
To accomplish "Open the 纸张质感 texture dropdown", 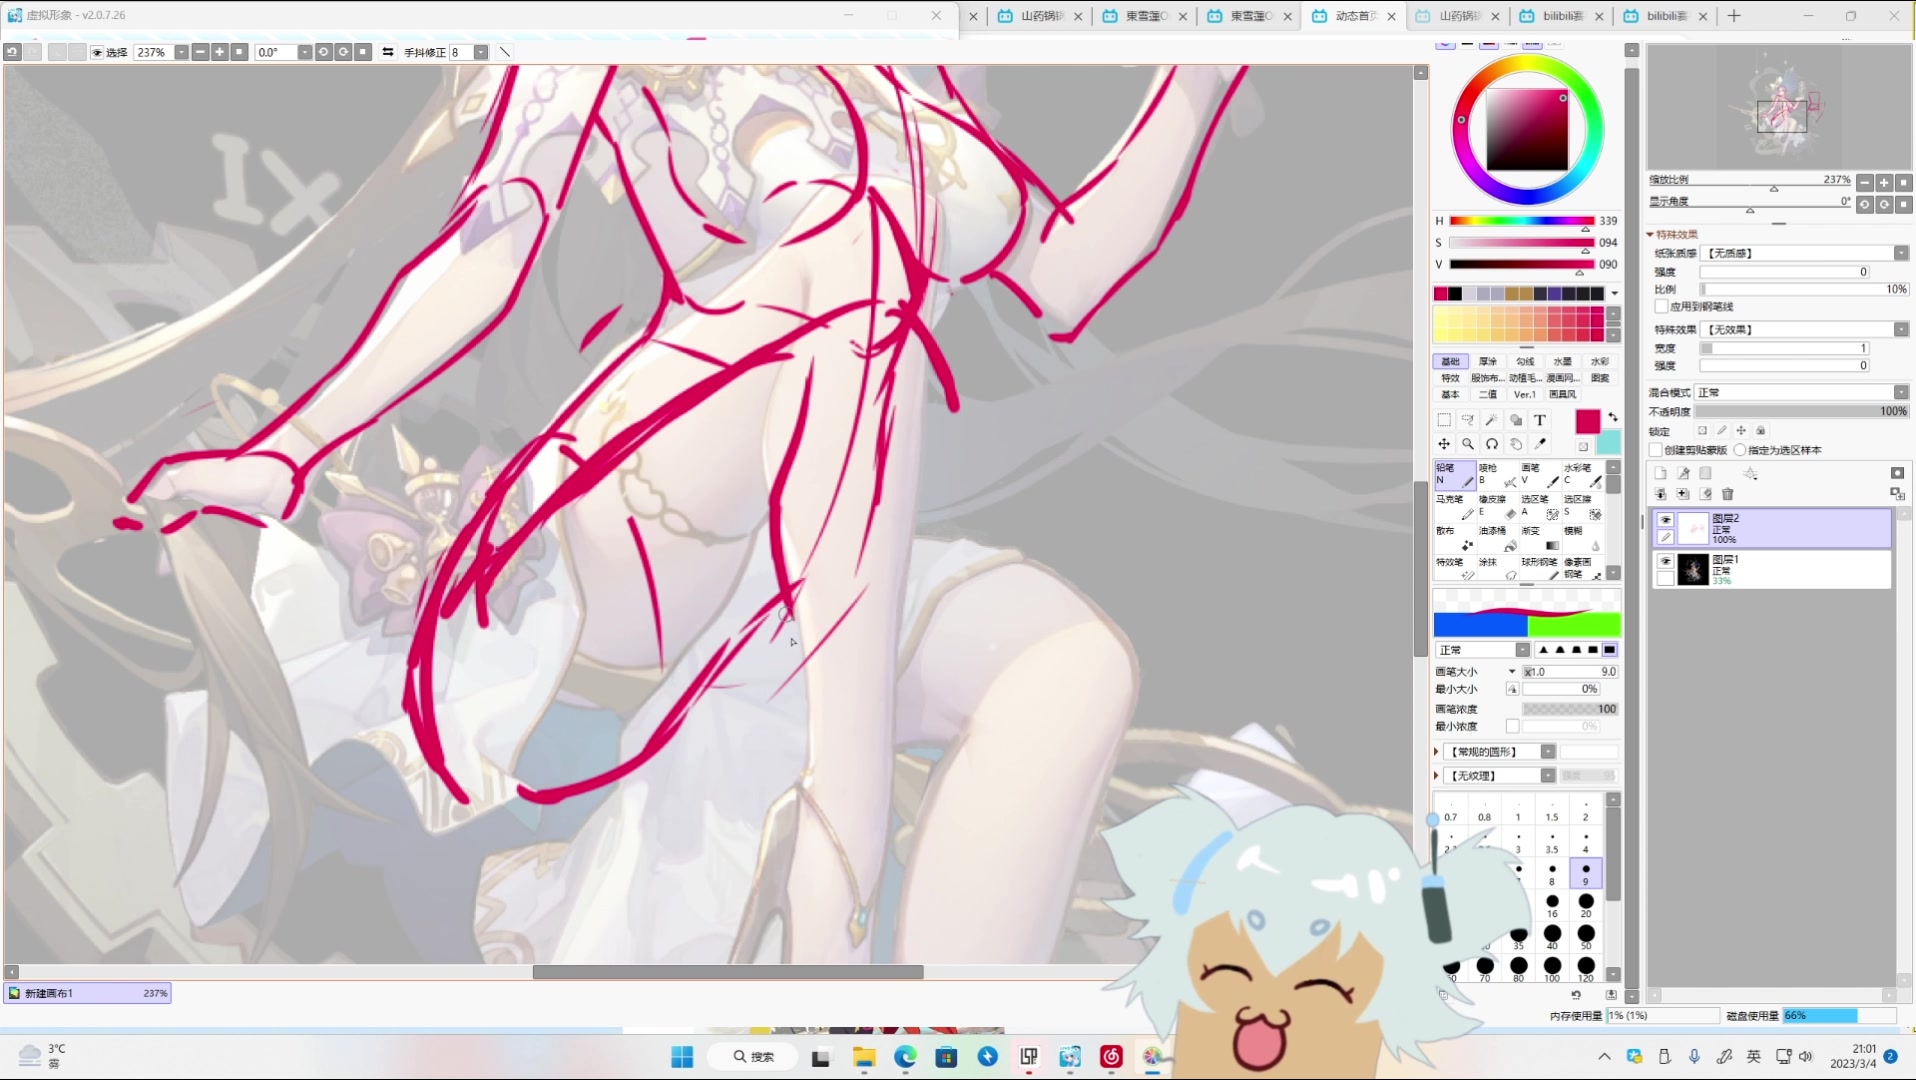I will pos(1901,254).
